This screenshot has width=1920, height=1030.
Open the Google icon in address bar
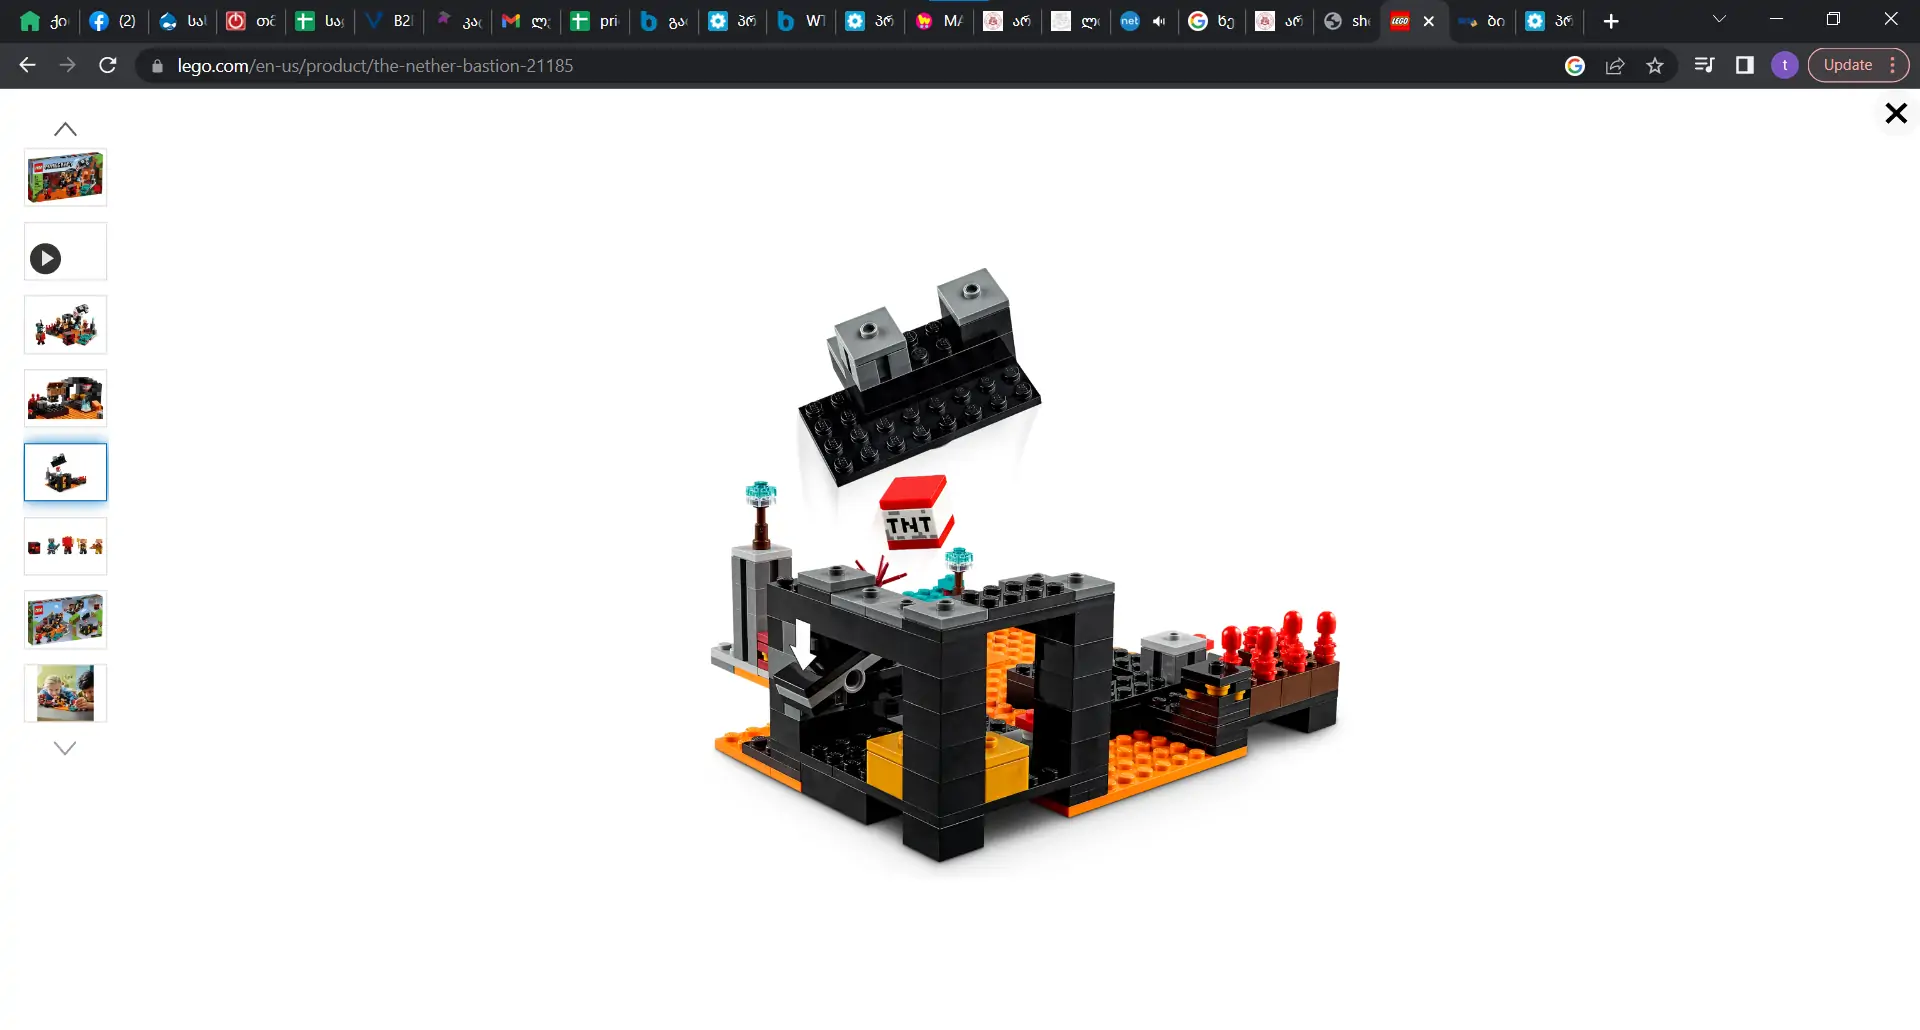click(1575, 66)
